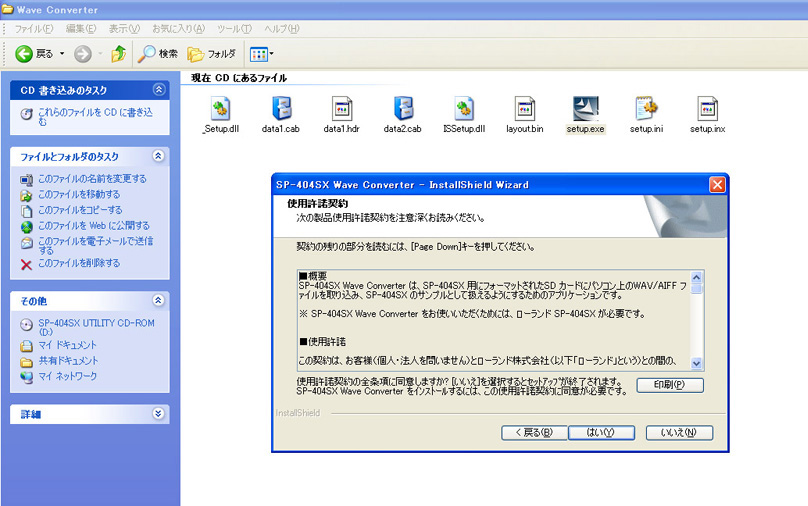
Task: Click the Up folder toolbar icon
Action: pyautogui.click(x=119, y=54)
